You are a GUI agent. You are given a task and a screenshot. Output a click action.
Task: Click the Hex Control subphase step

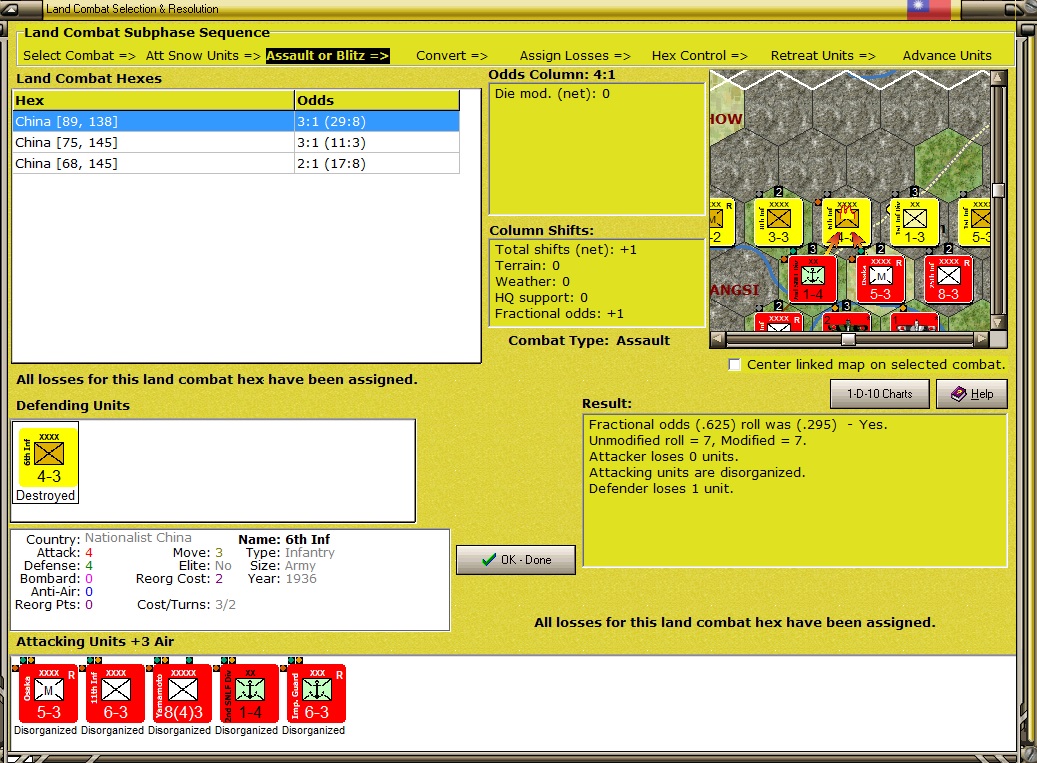click(700, 56)
